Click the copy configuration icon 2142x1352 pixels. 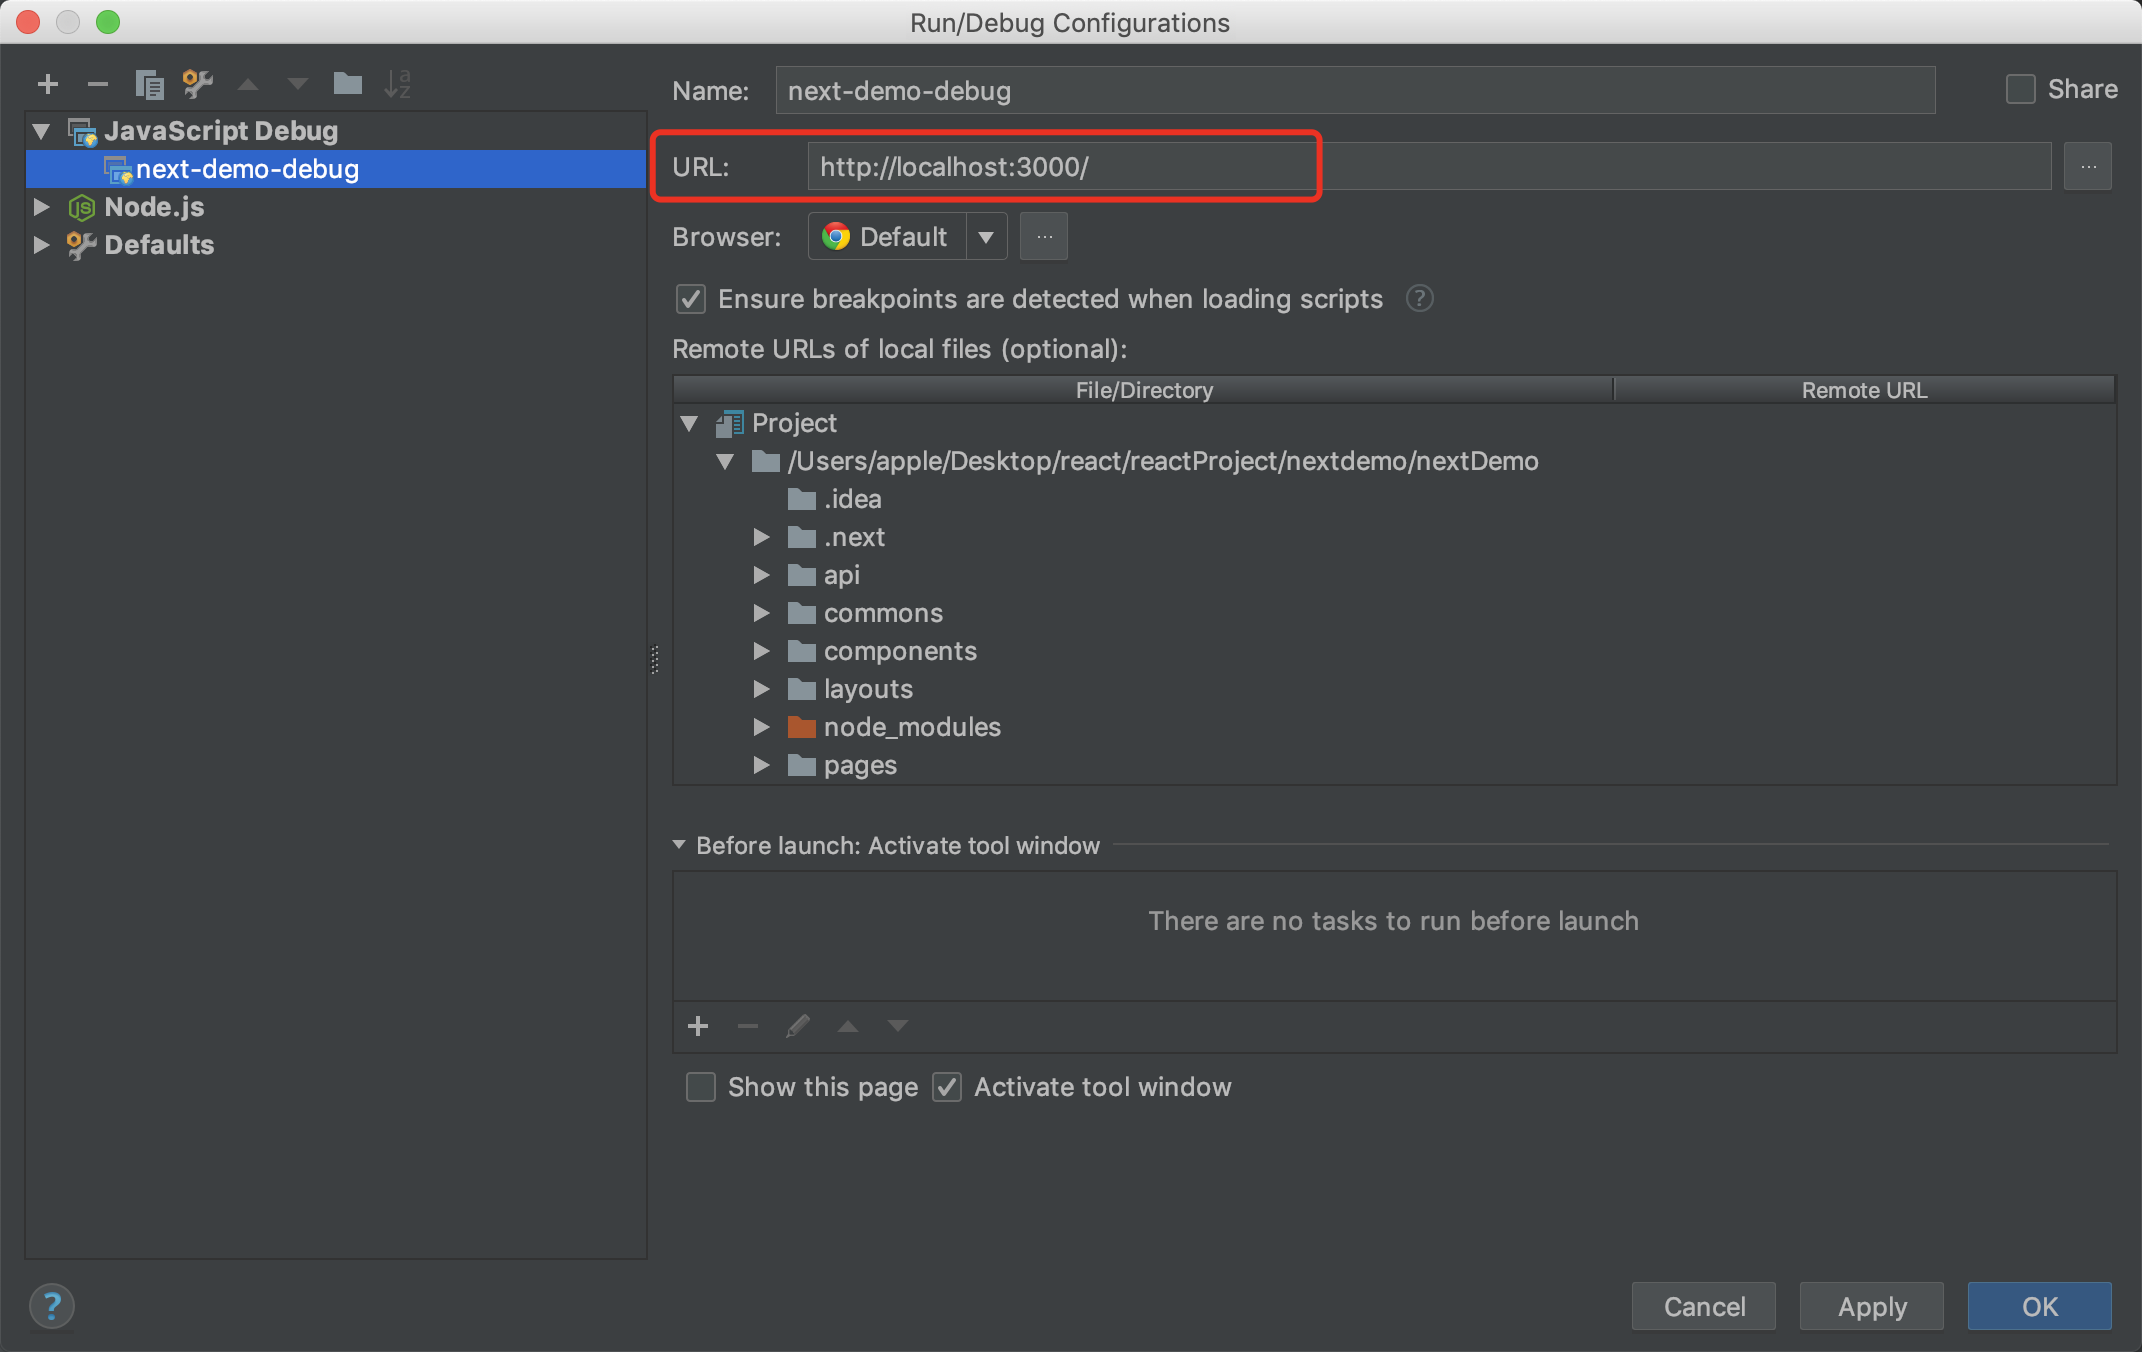coord(149,84)
